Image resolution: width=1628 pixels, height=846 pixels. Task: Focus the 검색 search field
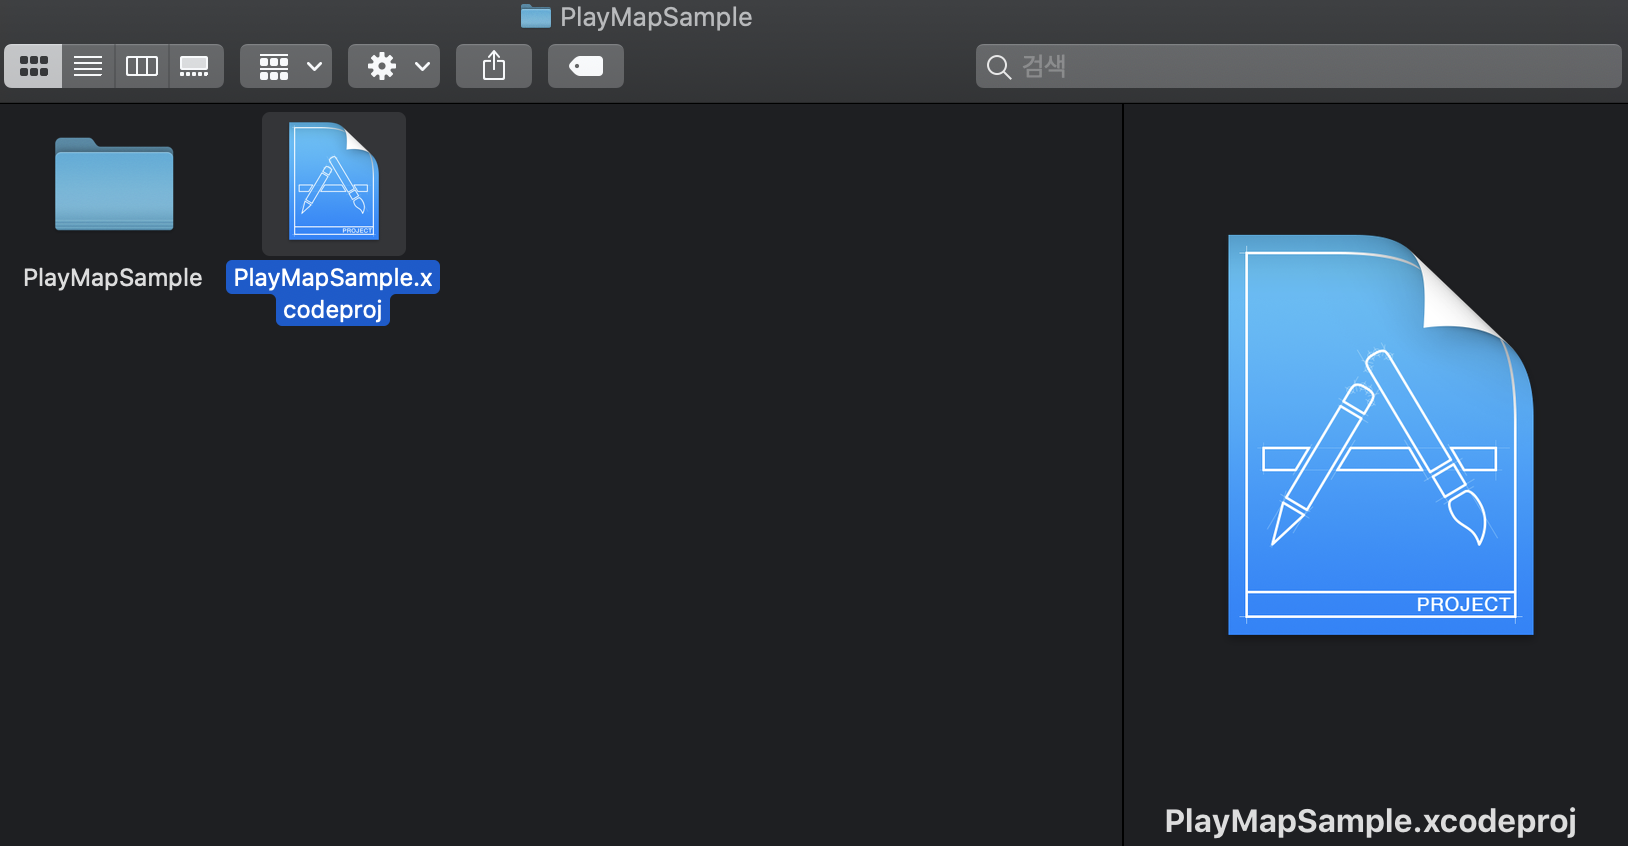click(x=1298, y=66)
